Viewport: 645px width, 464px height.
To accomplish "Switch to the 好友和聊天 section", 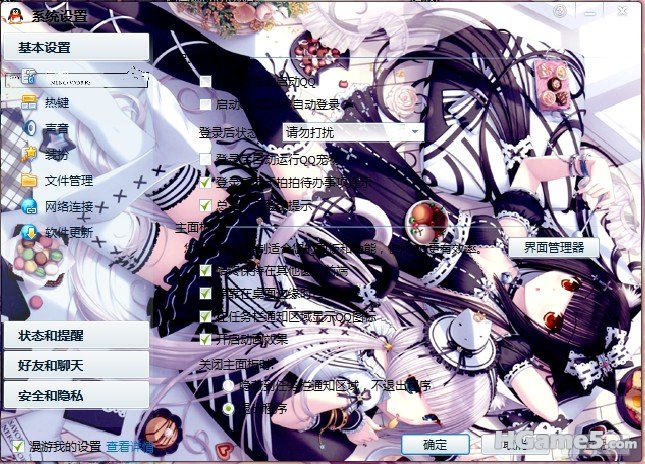I will click(x=76, y=365).
